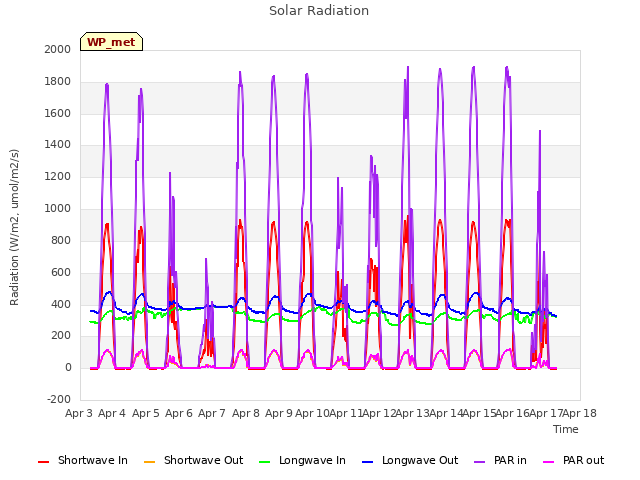
Task: Click the Apr 3 x-axis tick label
Action: pyautogui.click(x=79, y=413)
